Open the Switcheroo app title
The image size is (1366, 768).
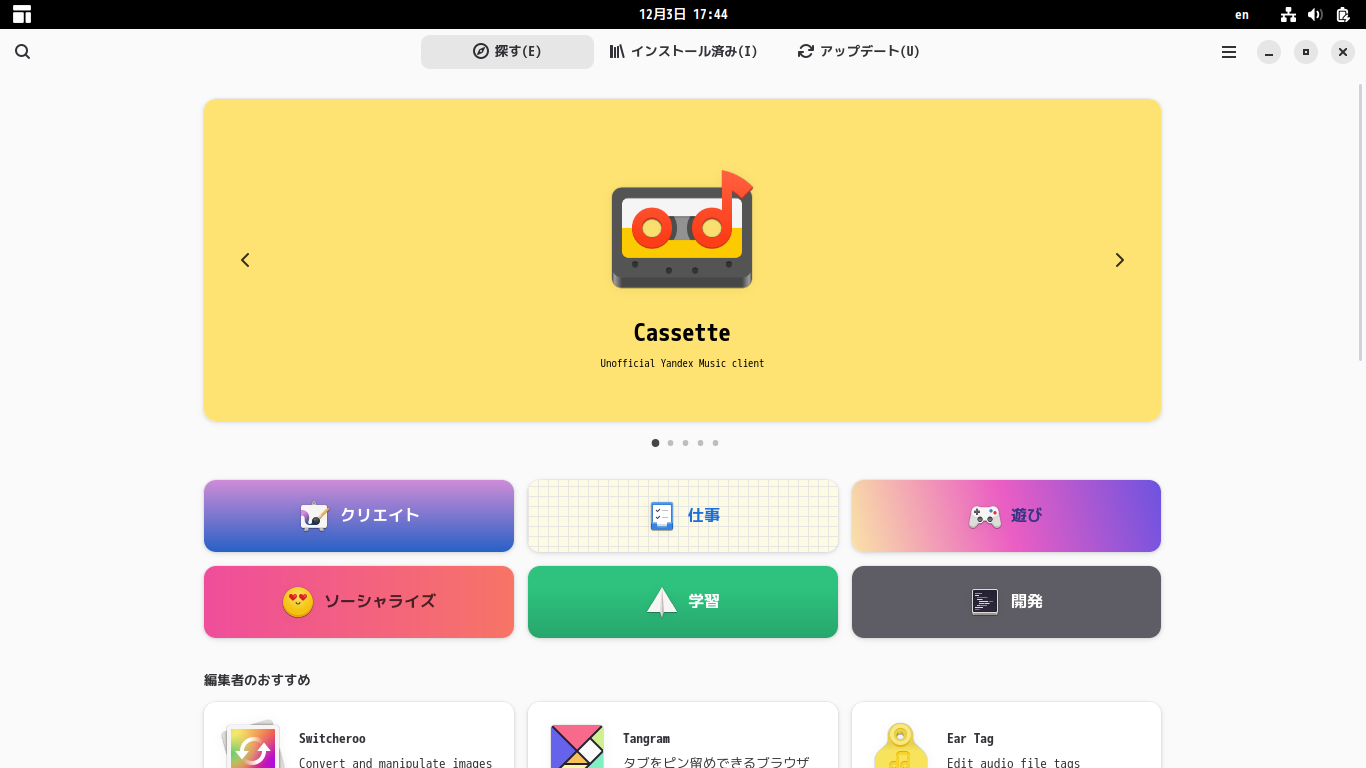332,739
